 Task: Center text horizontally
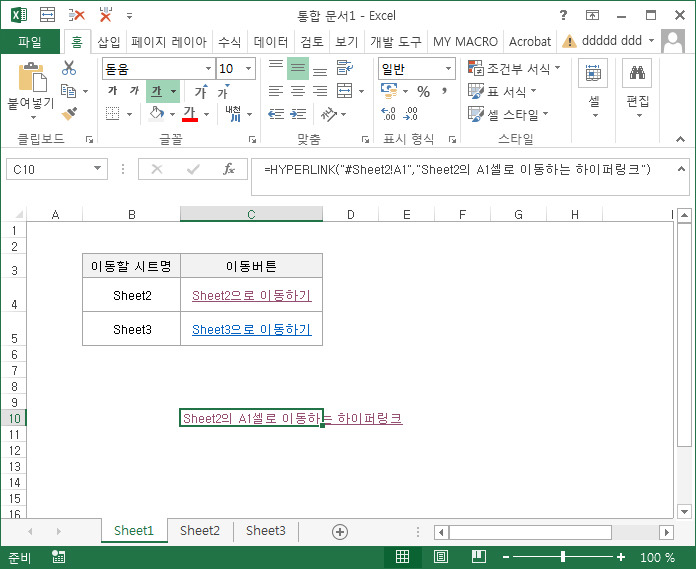click(298, 91)
